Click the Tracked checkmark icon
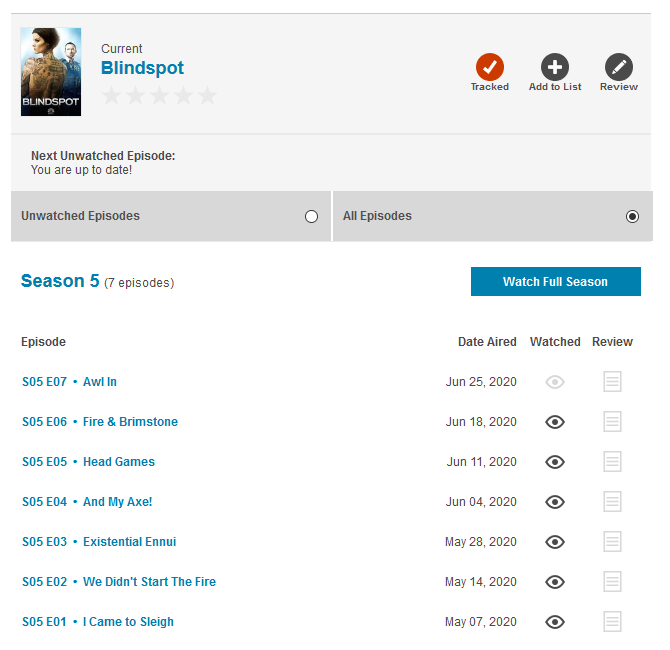This screenshot has width=670, height=650. [490, 68]
